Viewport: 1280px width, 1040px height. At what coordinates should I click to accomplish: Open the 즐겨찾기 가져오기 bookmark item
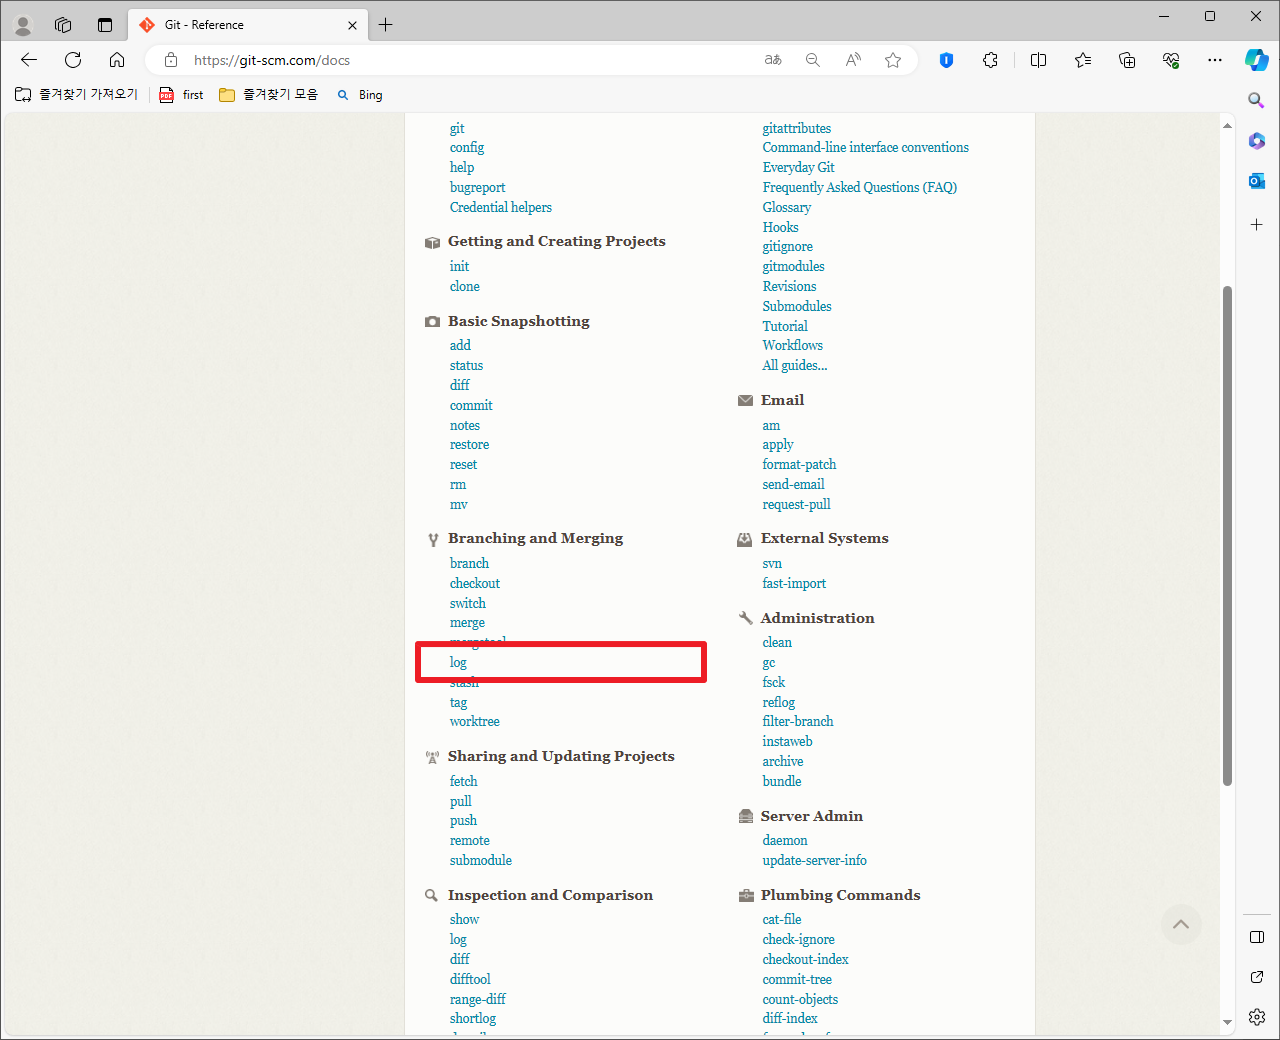pos(77,94)
